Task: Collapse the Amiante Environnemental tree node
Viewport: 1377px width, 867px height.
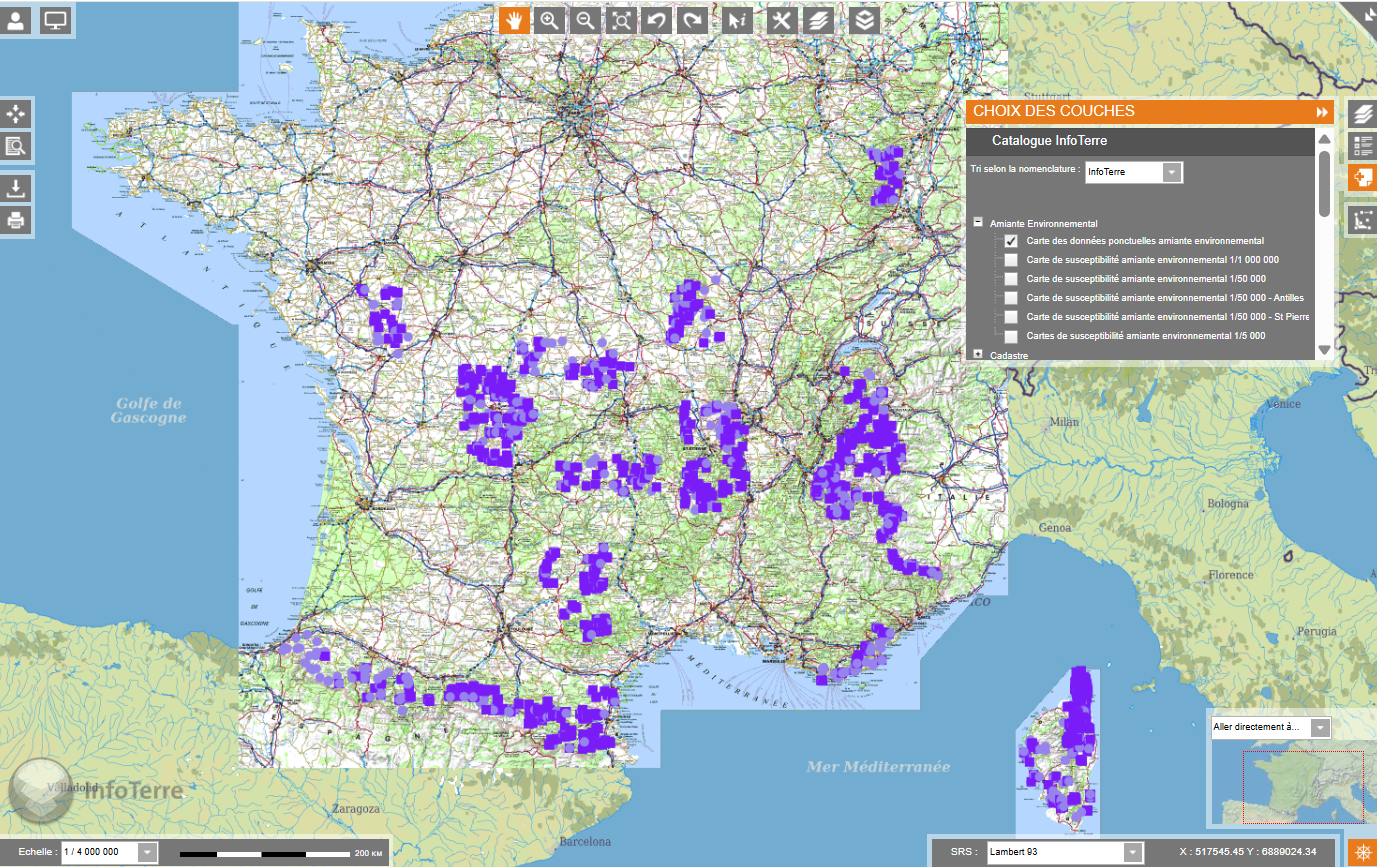Action: click(x=978, y=223)
